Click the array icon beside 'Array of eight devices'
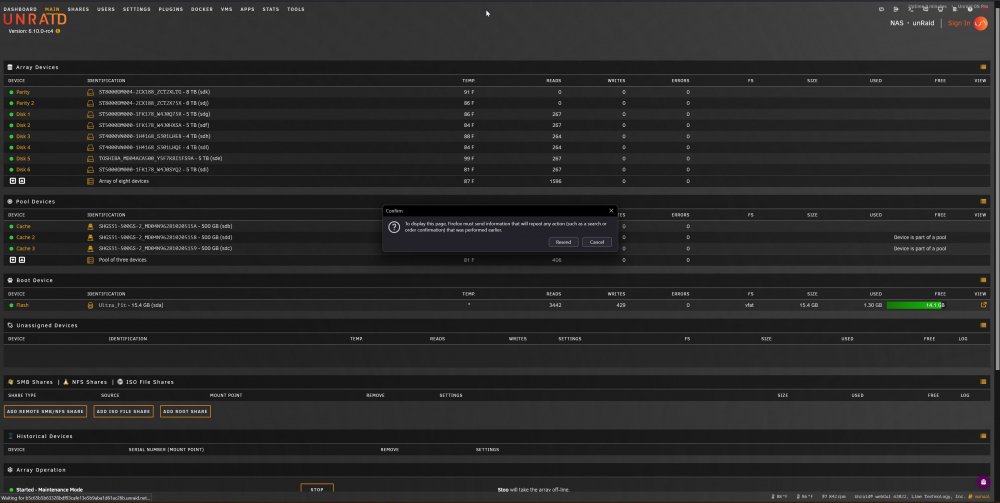The image size is (1000, 503). click(91, 181)
